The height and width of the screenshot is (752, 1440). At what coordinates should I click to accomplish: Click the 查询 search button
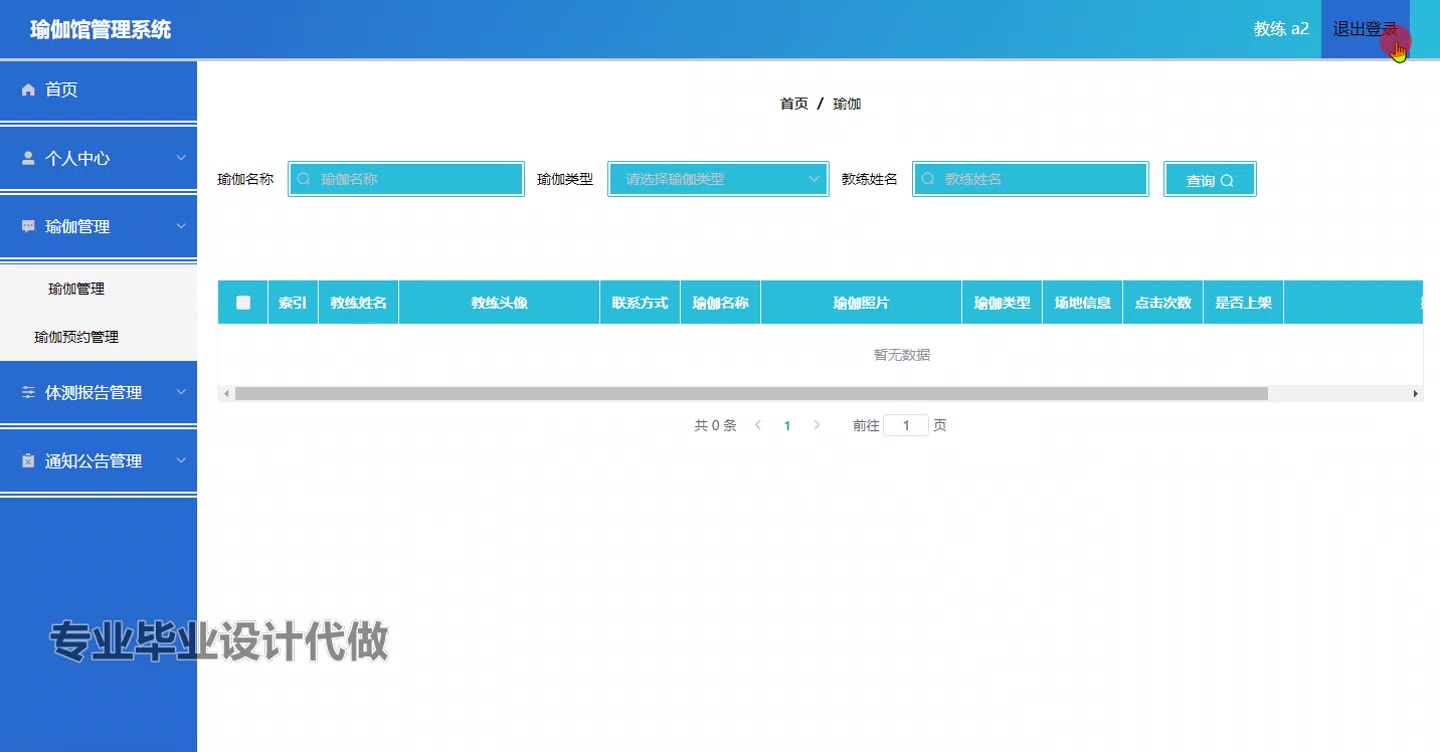1210,180
